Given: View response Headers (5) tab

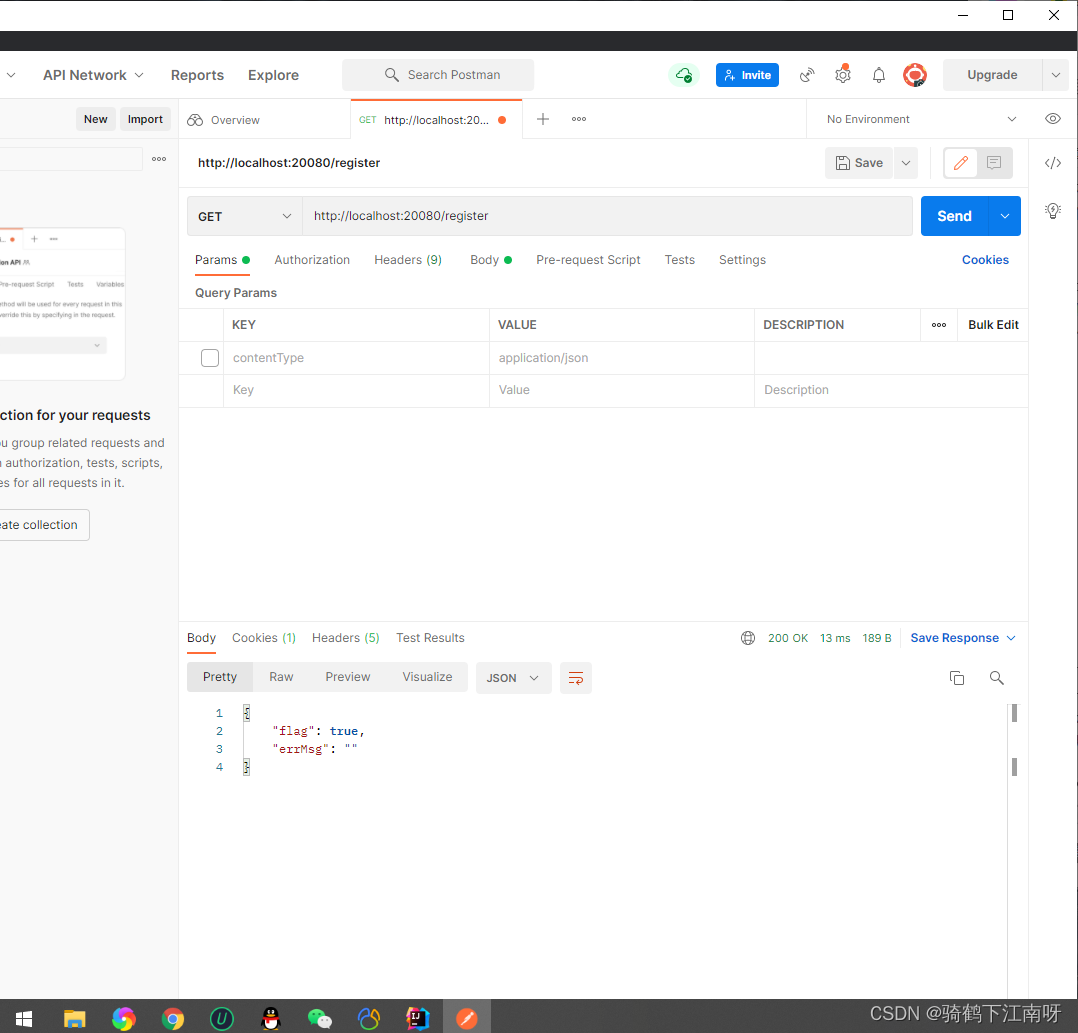Looking at the screenshot, I should (x=345, y=638).
